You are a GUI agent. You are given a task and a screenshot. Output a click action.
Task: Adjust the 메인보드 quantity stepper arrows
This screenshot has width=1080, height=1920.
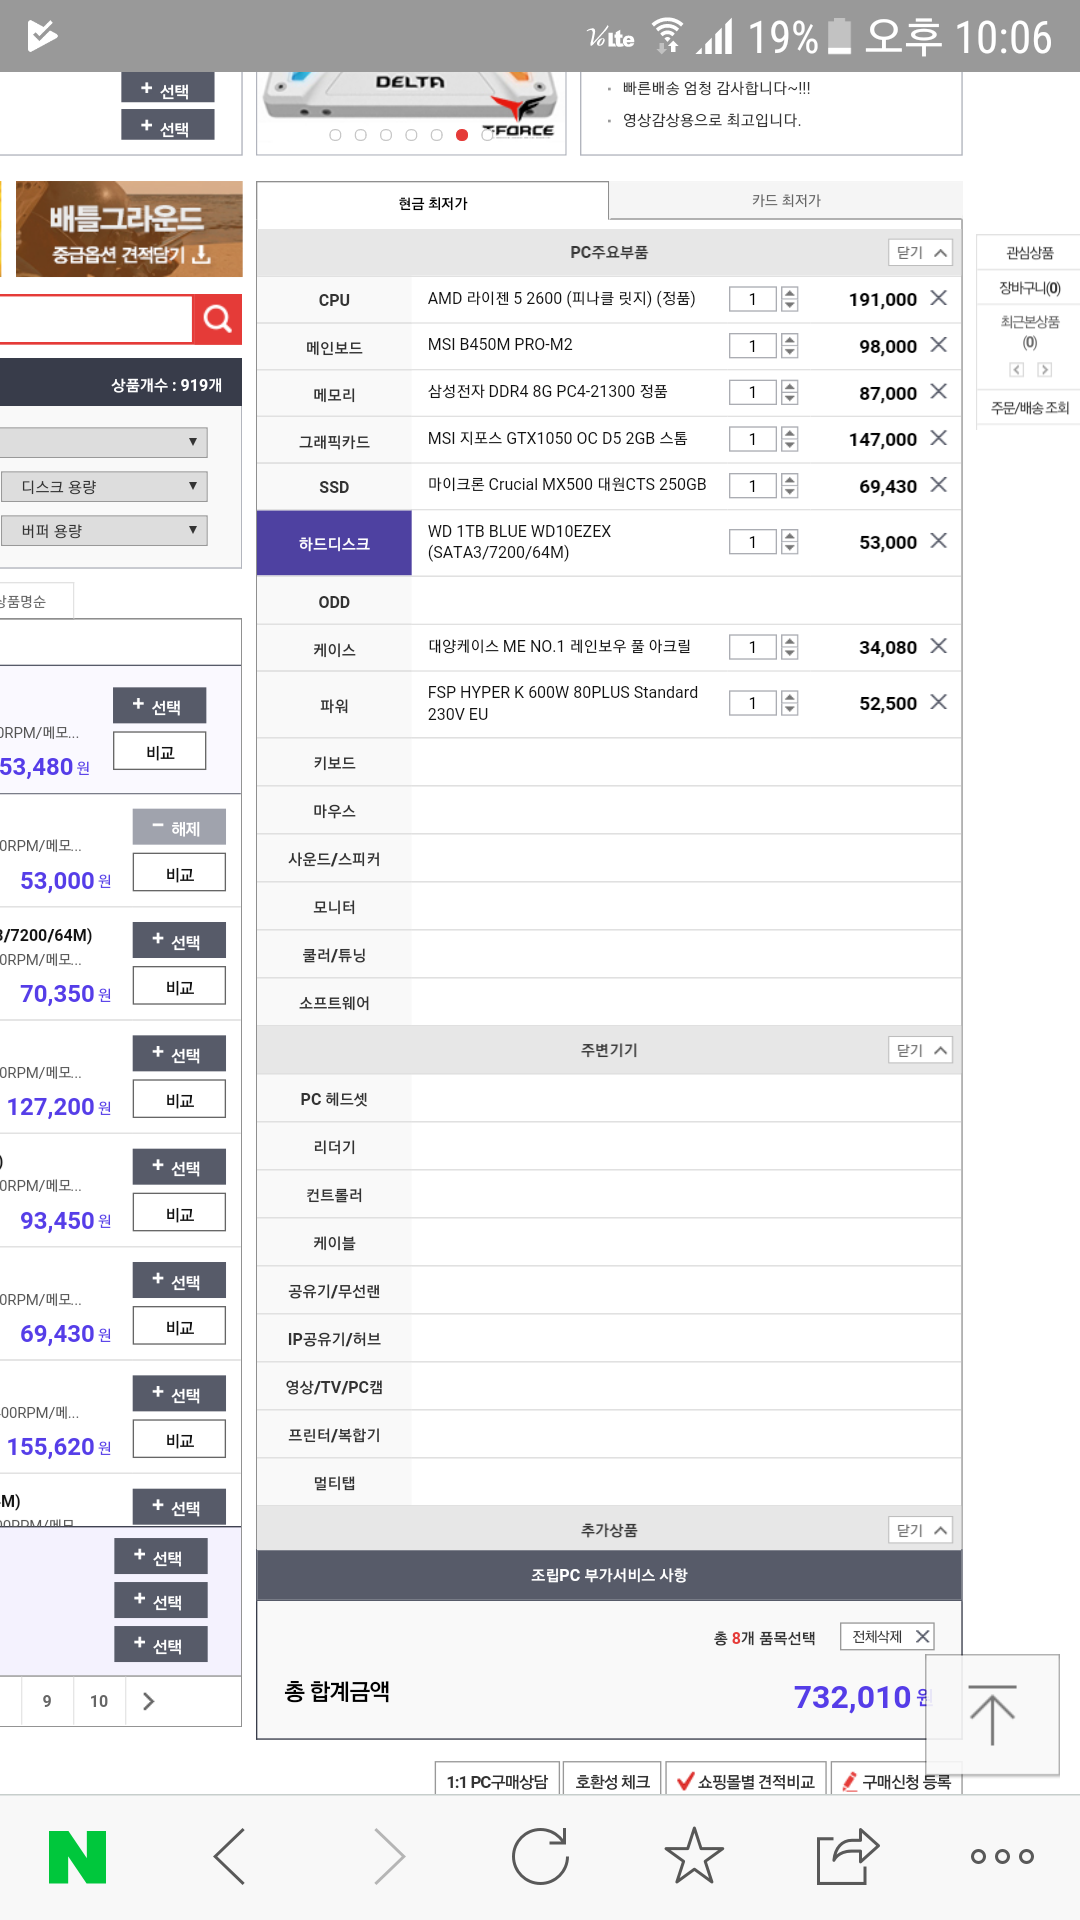pos(790,346)
